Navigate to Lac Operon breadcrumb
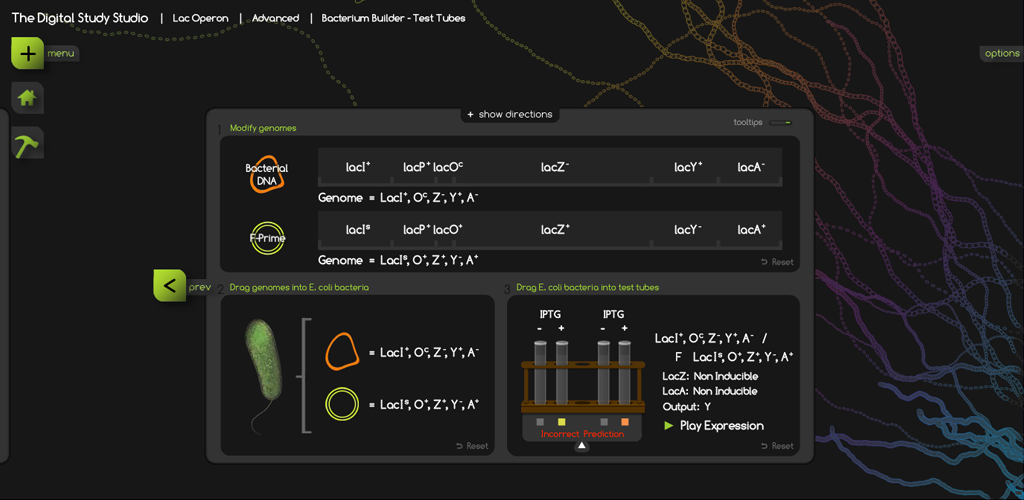The height and width of the screenshot is (500, 1024). point(200,18)
